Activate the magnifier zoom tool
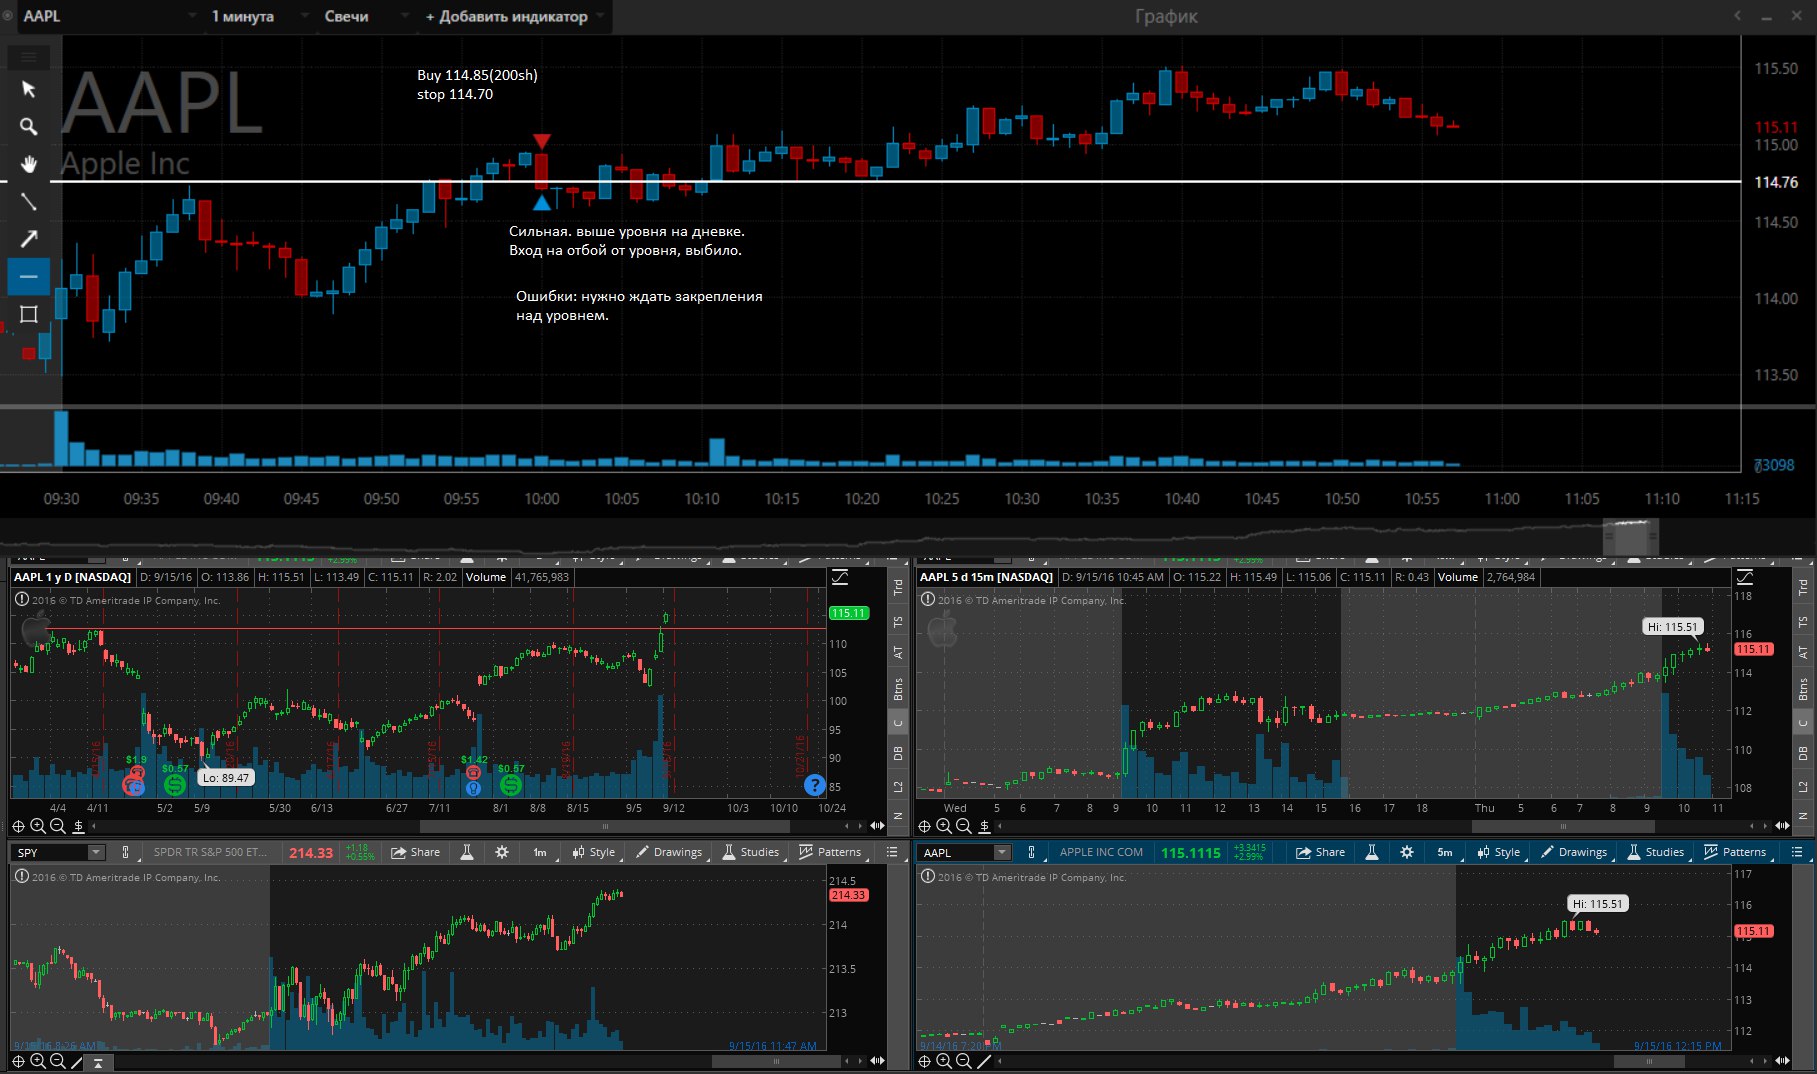Image resolution: width=1817 pixels, height=1074 pixels. (x=28, y=127)
